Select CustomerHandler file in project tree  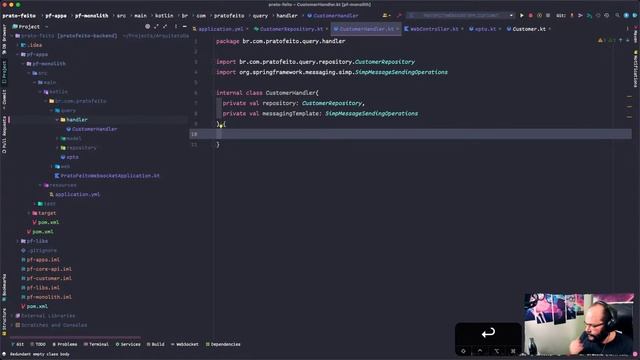click(94, 129)
